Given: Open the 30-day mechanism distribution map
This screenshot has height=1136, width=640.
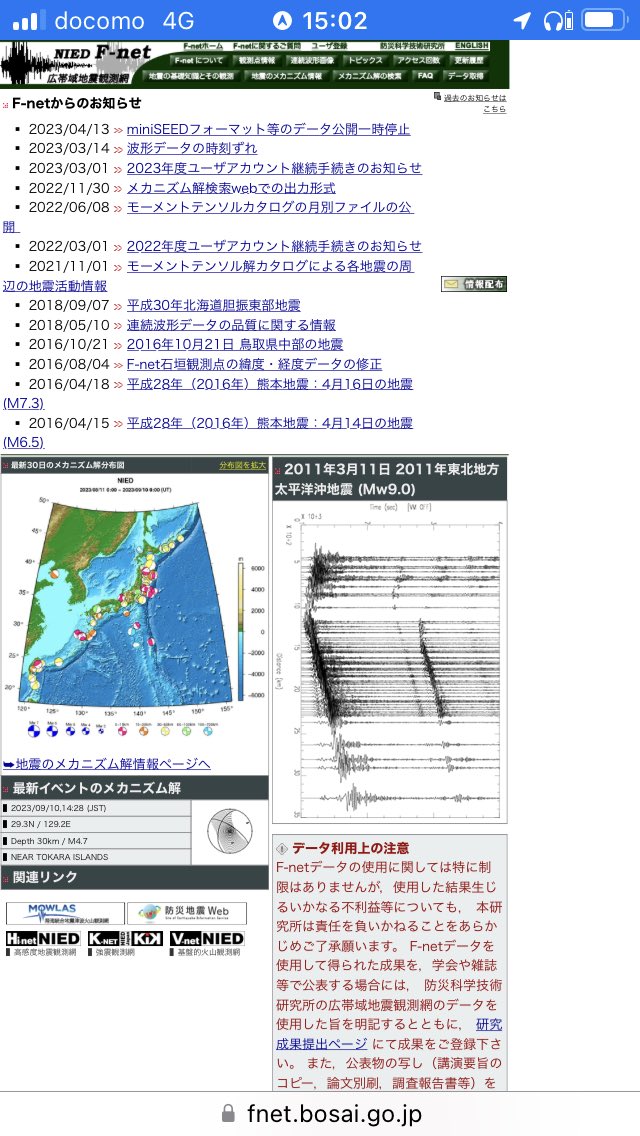Looking at the screenshot, I should point(135,609).
